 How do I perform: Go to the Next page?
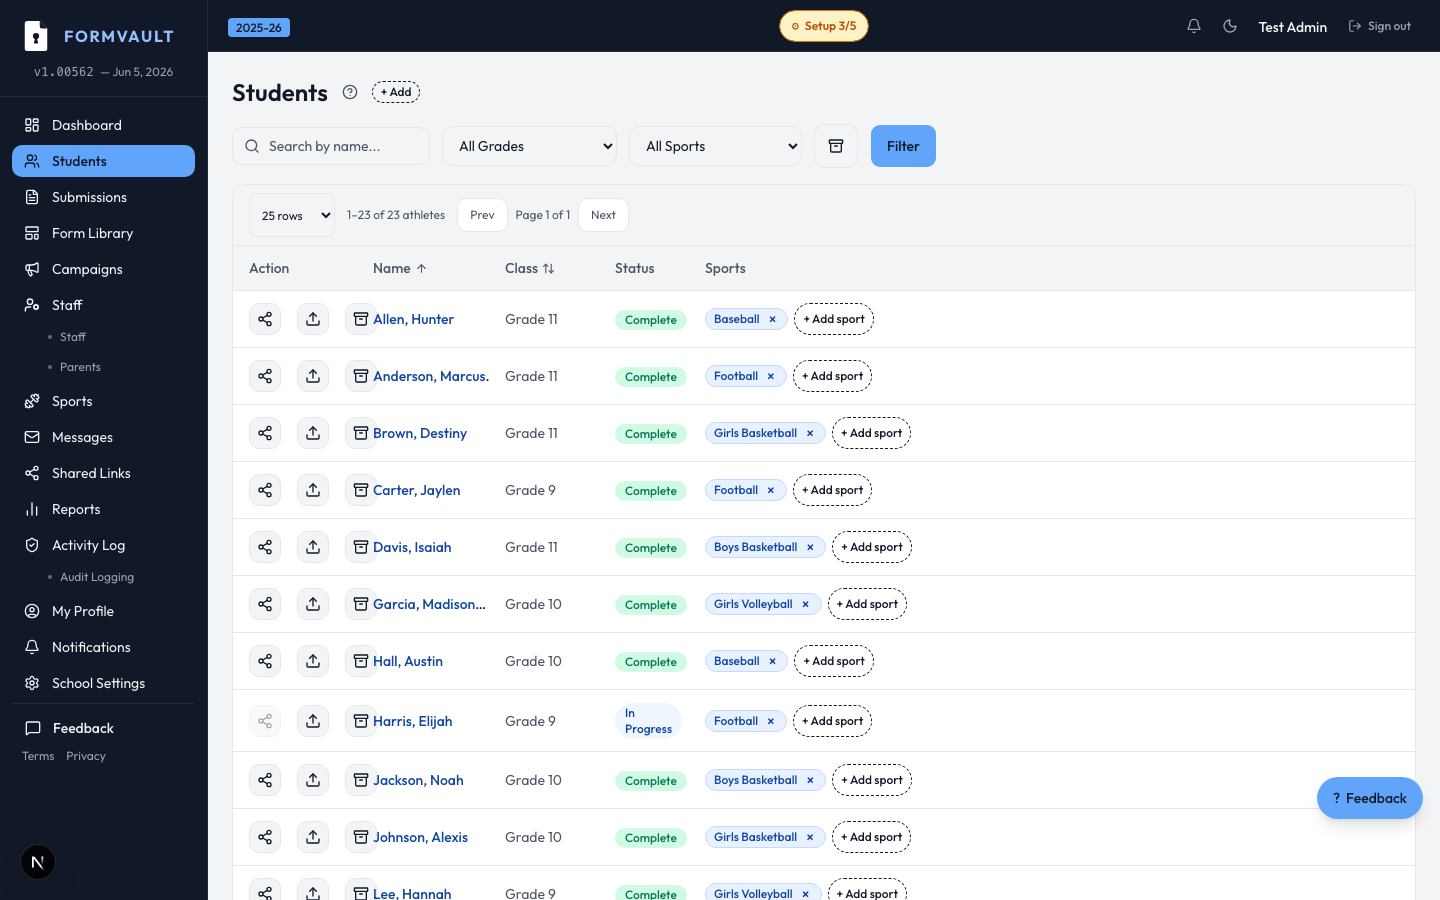(603, 215)
